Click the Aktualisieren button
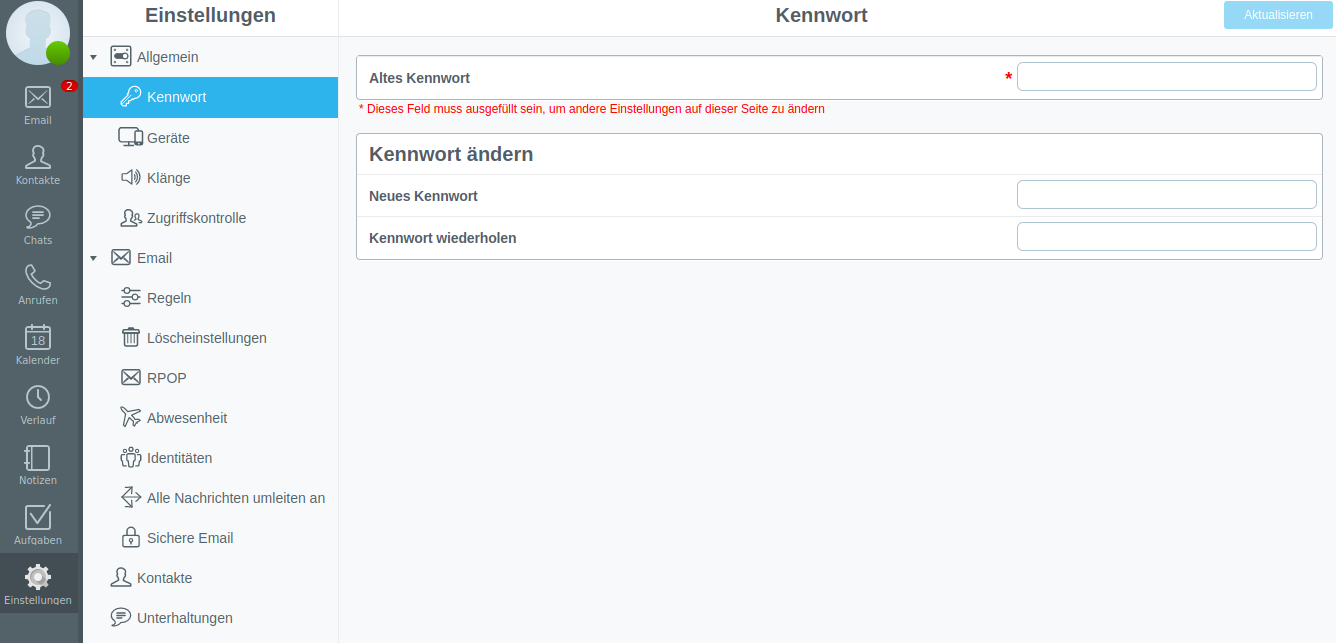 click(1278, 15)
